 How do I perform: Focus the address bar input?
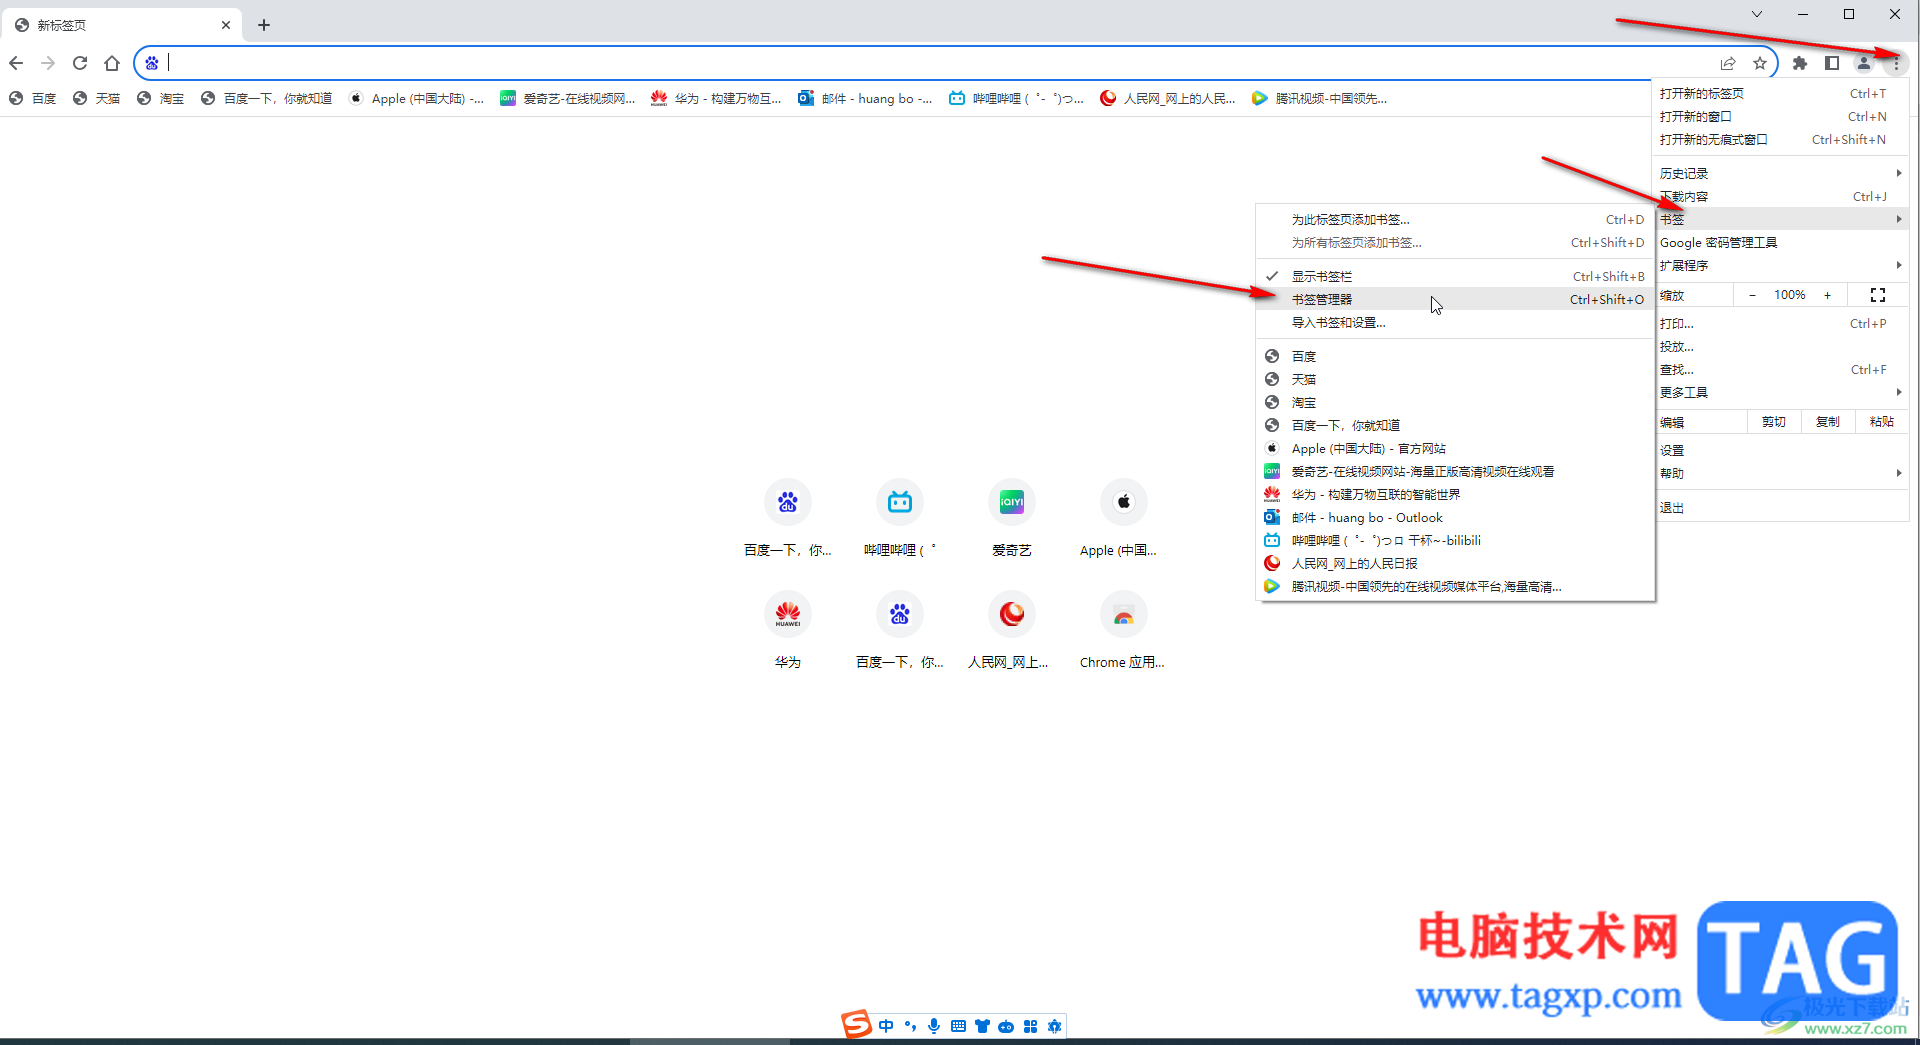click(940, 63)
